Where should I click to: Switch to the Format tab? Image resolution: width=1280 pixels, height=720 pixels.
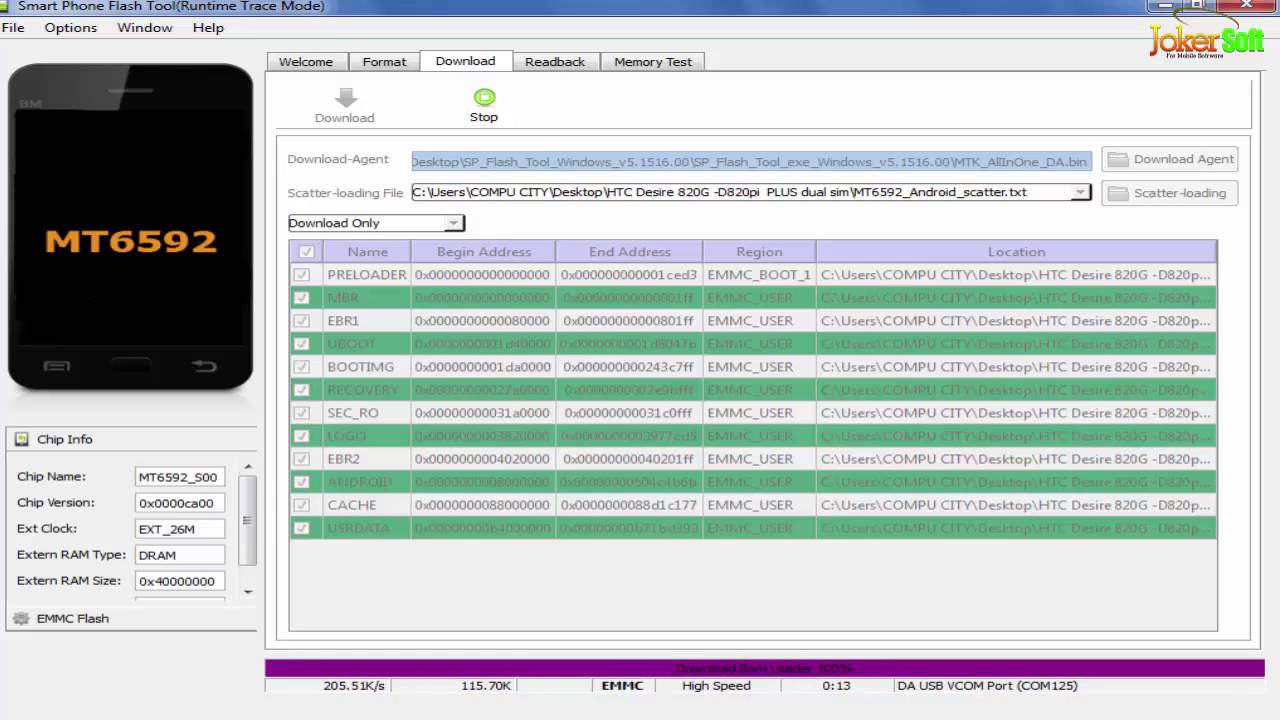pyautogui.click(x=384, y=62)
